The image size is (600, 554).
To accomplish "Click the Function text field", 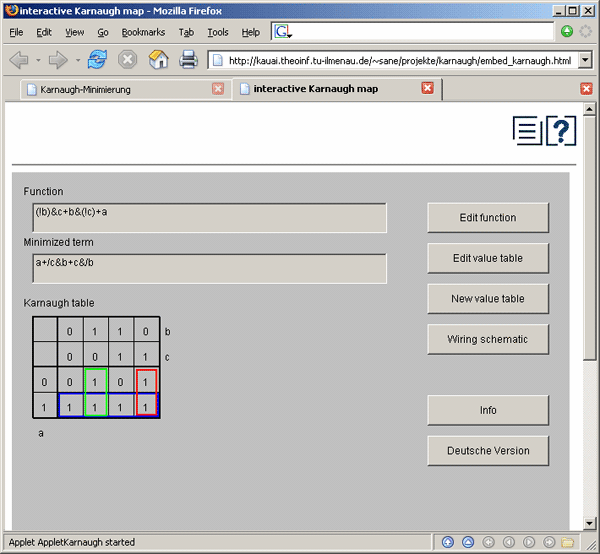I will click(x=210, y=218).
